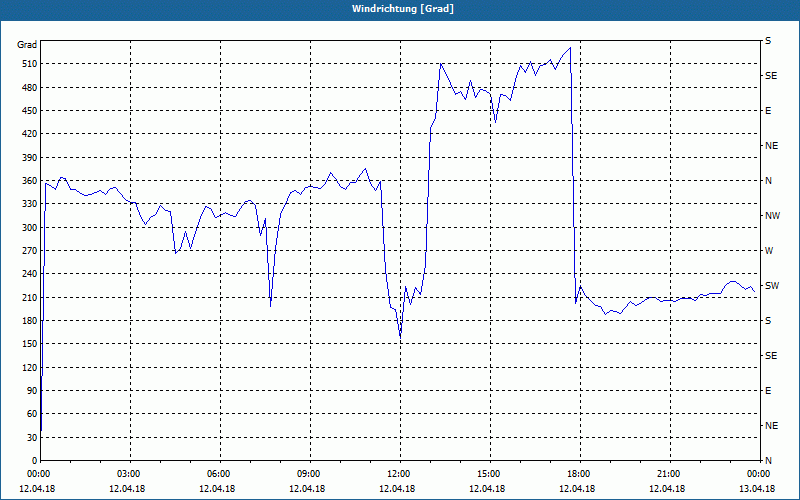Select the '00:00' label above '13.04.18'
This screenshot has height=500, width=800.
[757, 473]
